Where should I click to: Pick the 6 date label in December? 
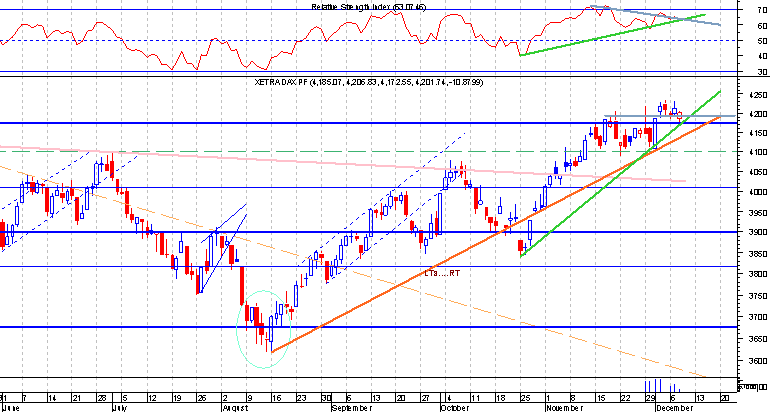(673, 398)
